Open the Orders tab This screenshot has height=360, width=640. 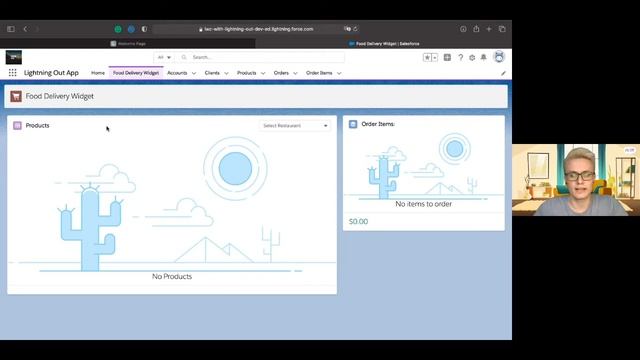pos(281,73)
